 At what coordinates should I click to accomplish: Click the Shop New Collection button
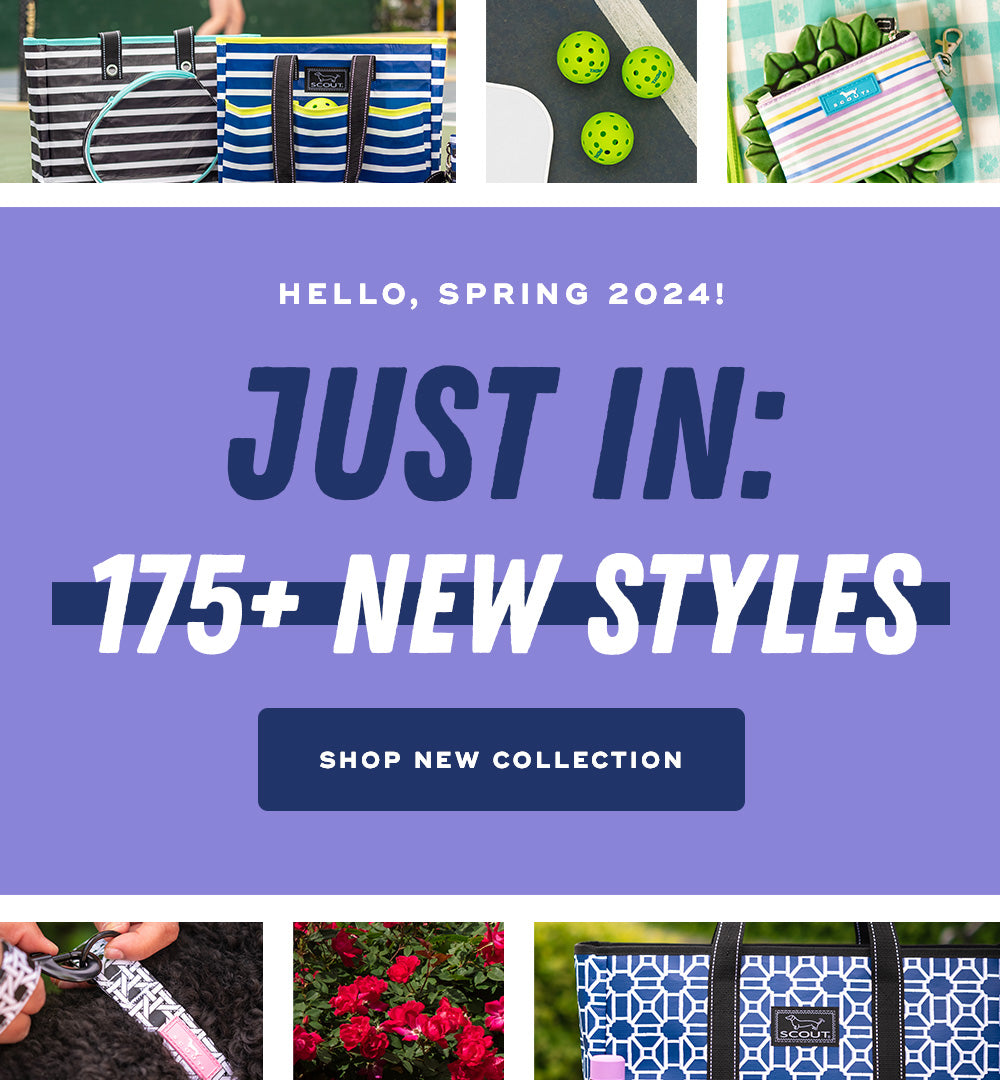coord(501,759)
